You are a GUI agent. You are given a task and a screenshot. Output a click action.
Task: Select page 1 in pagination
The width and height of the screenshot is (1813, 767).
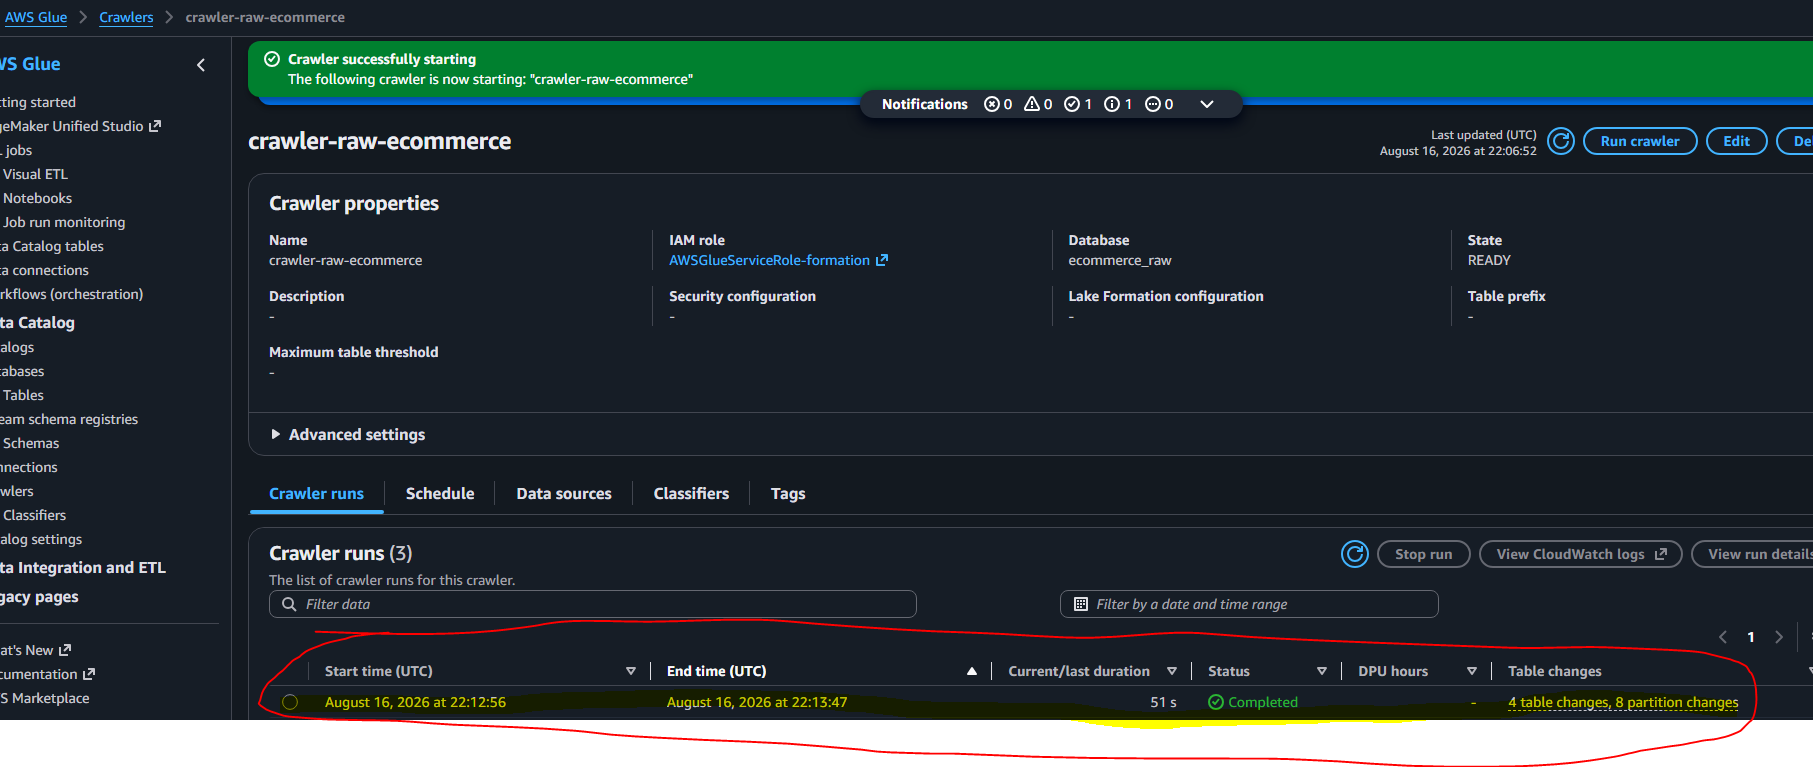1750,637
